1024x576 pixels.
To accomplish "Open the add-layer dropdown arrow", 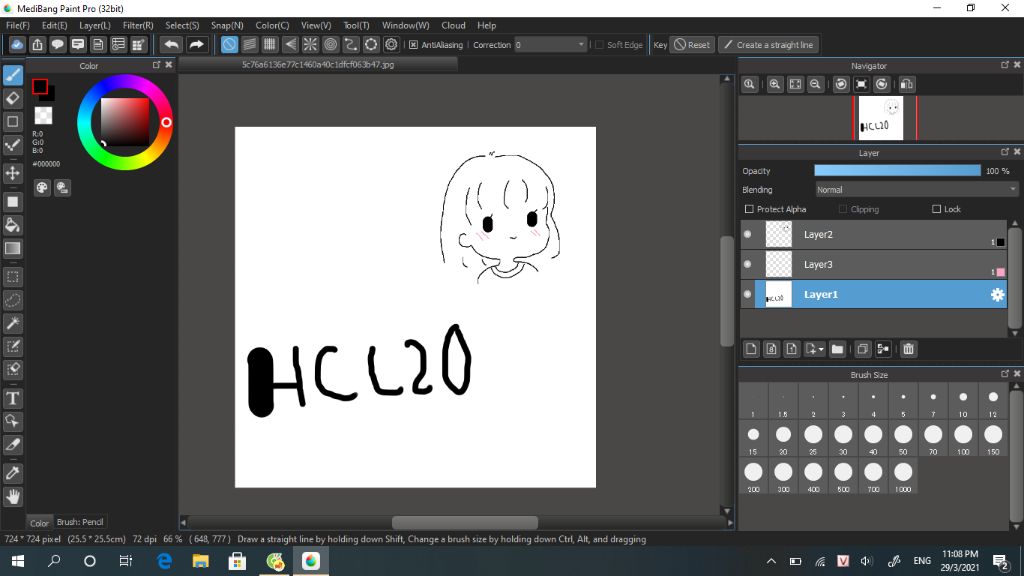I will coord(821,349).
